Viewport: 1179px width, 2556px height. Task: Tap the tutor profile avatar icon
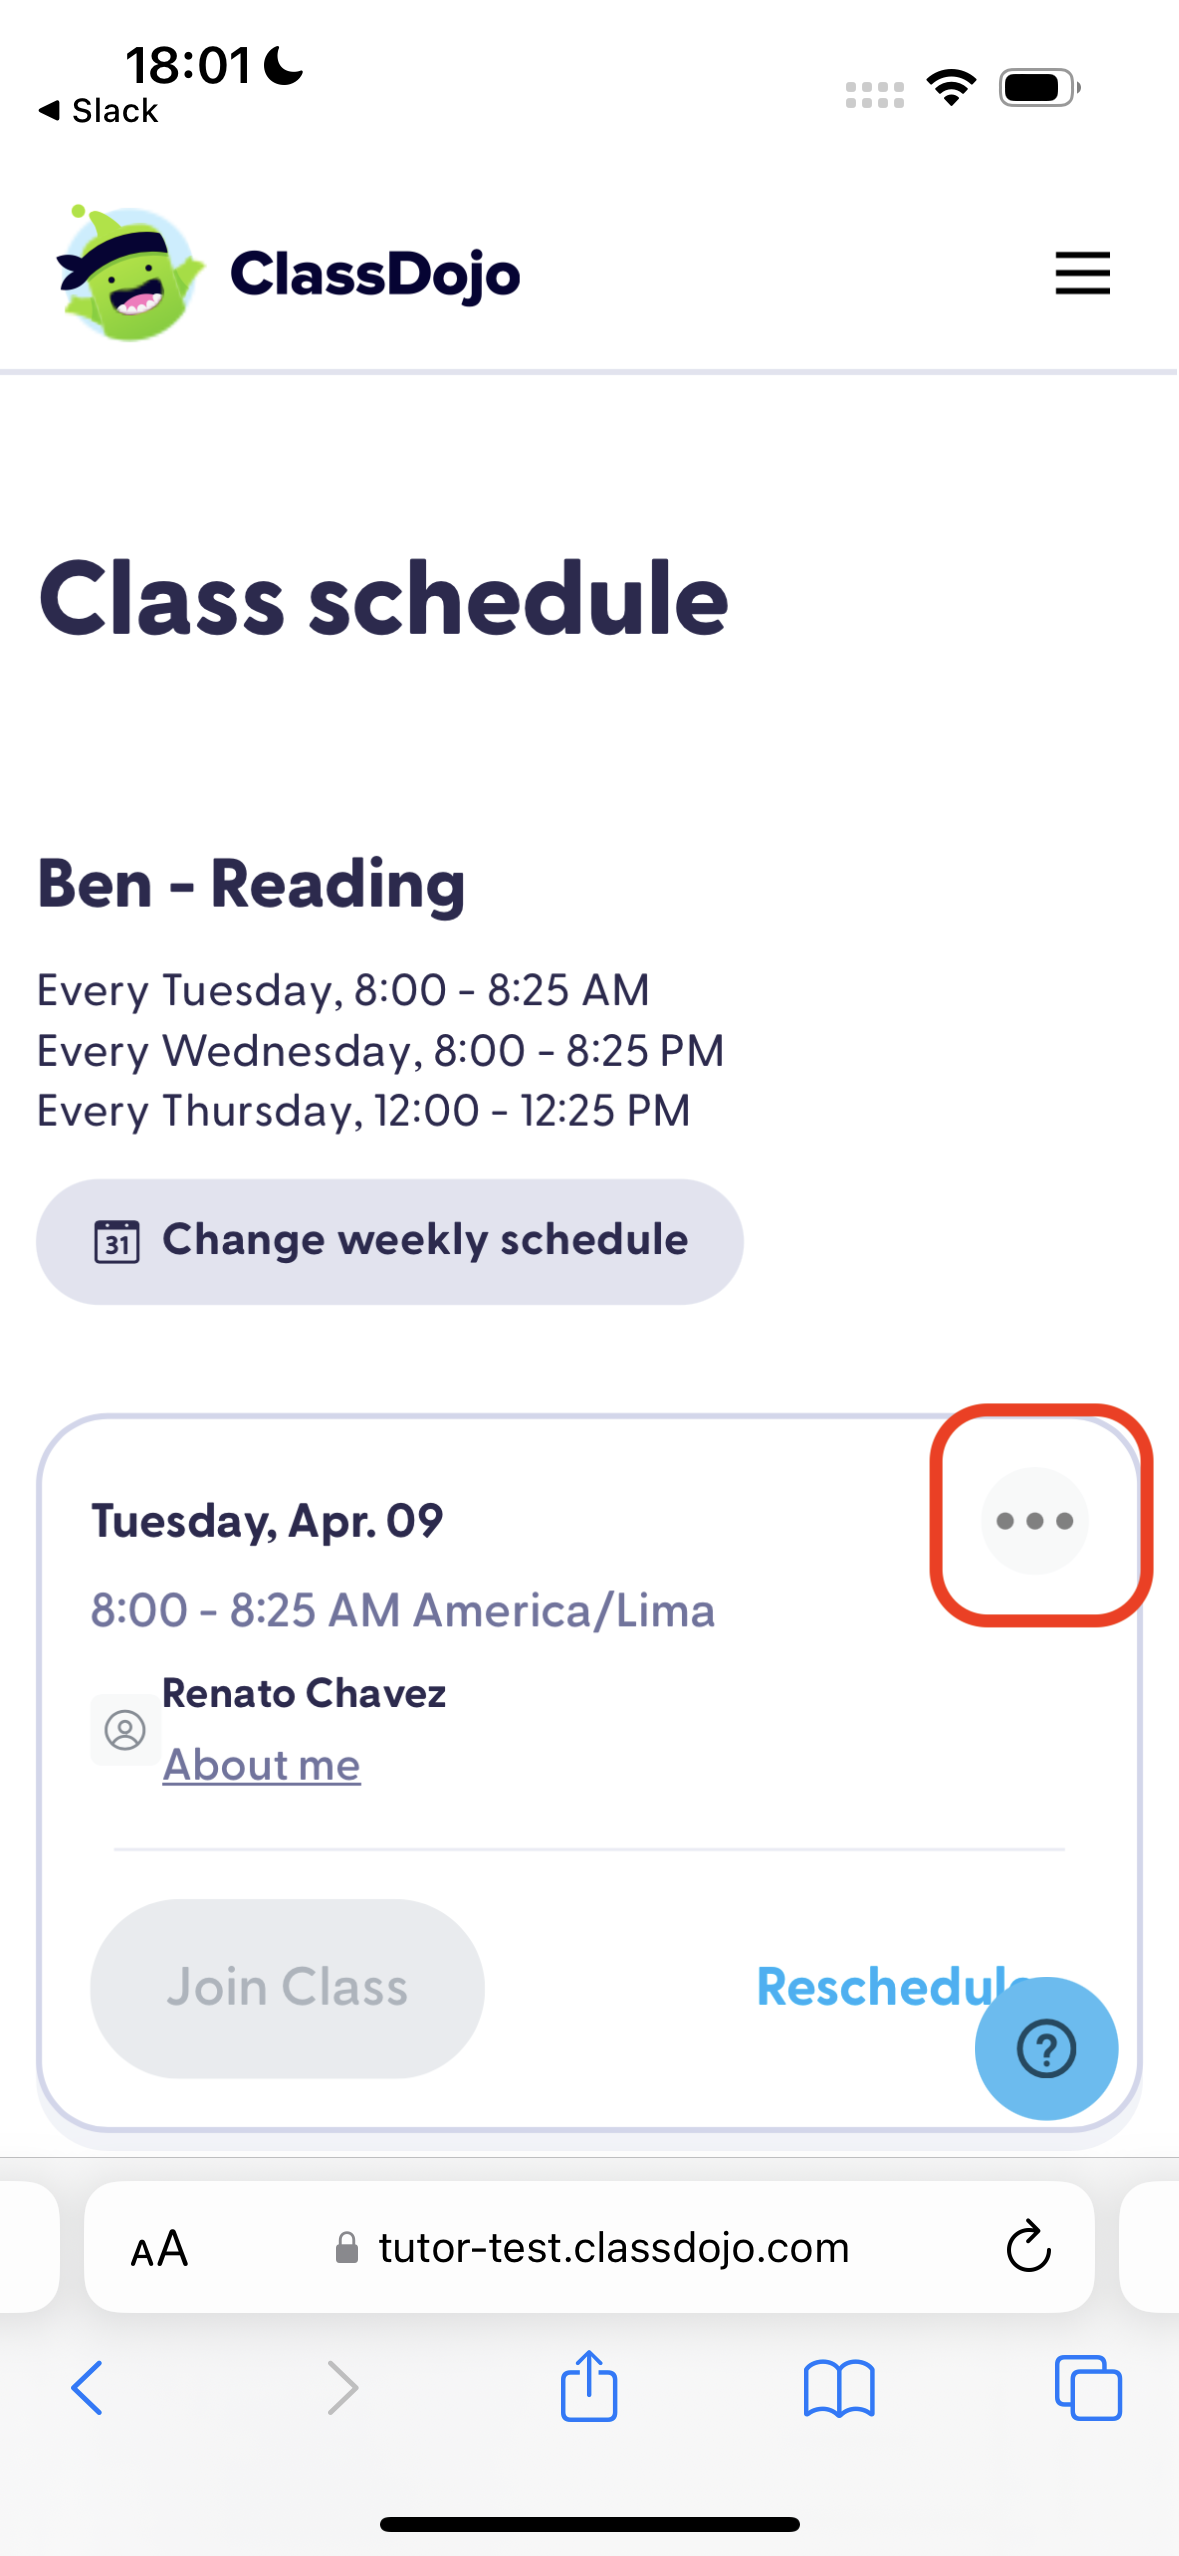126,1730
